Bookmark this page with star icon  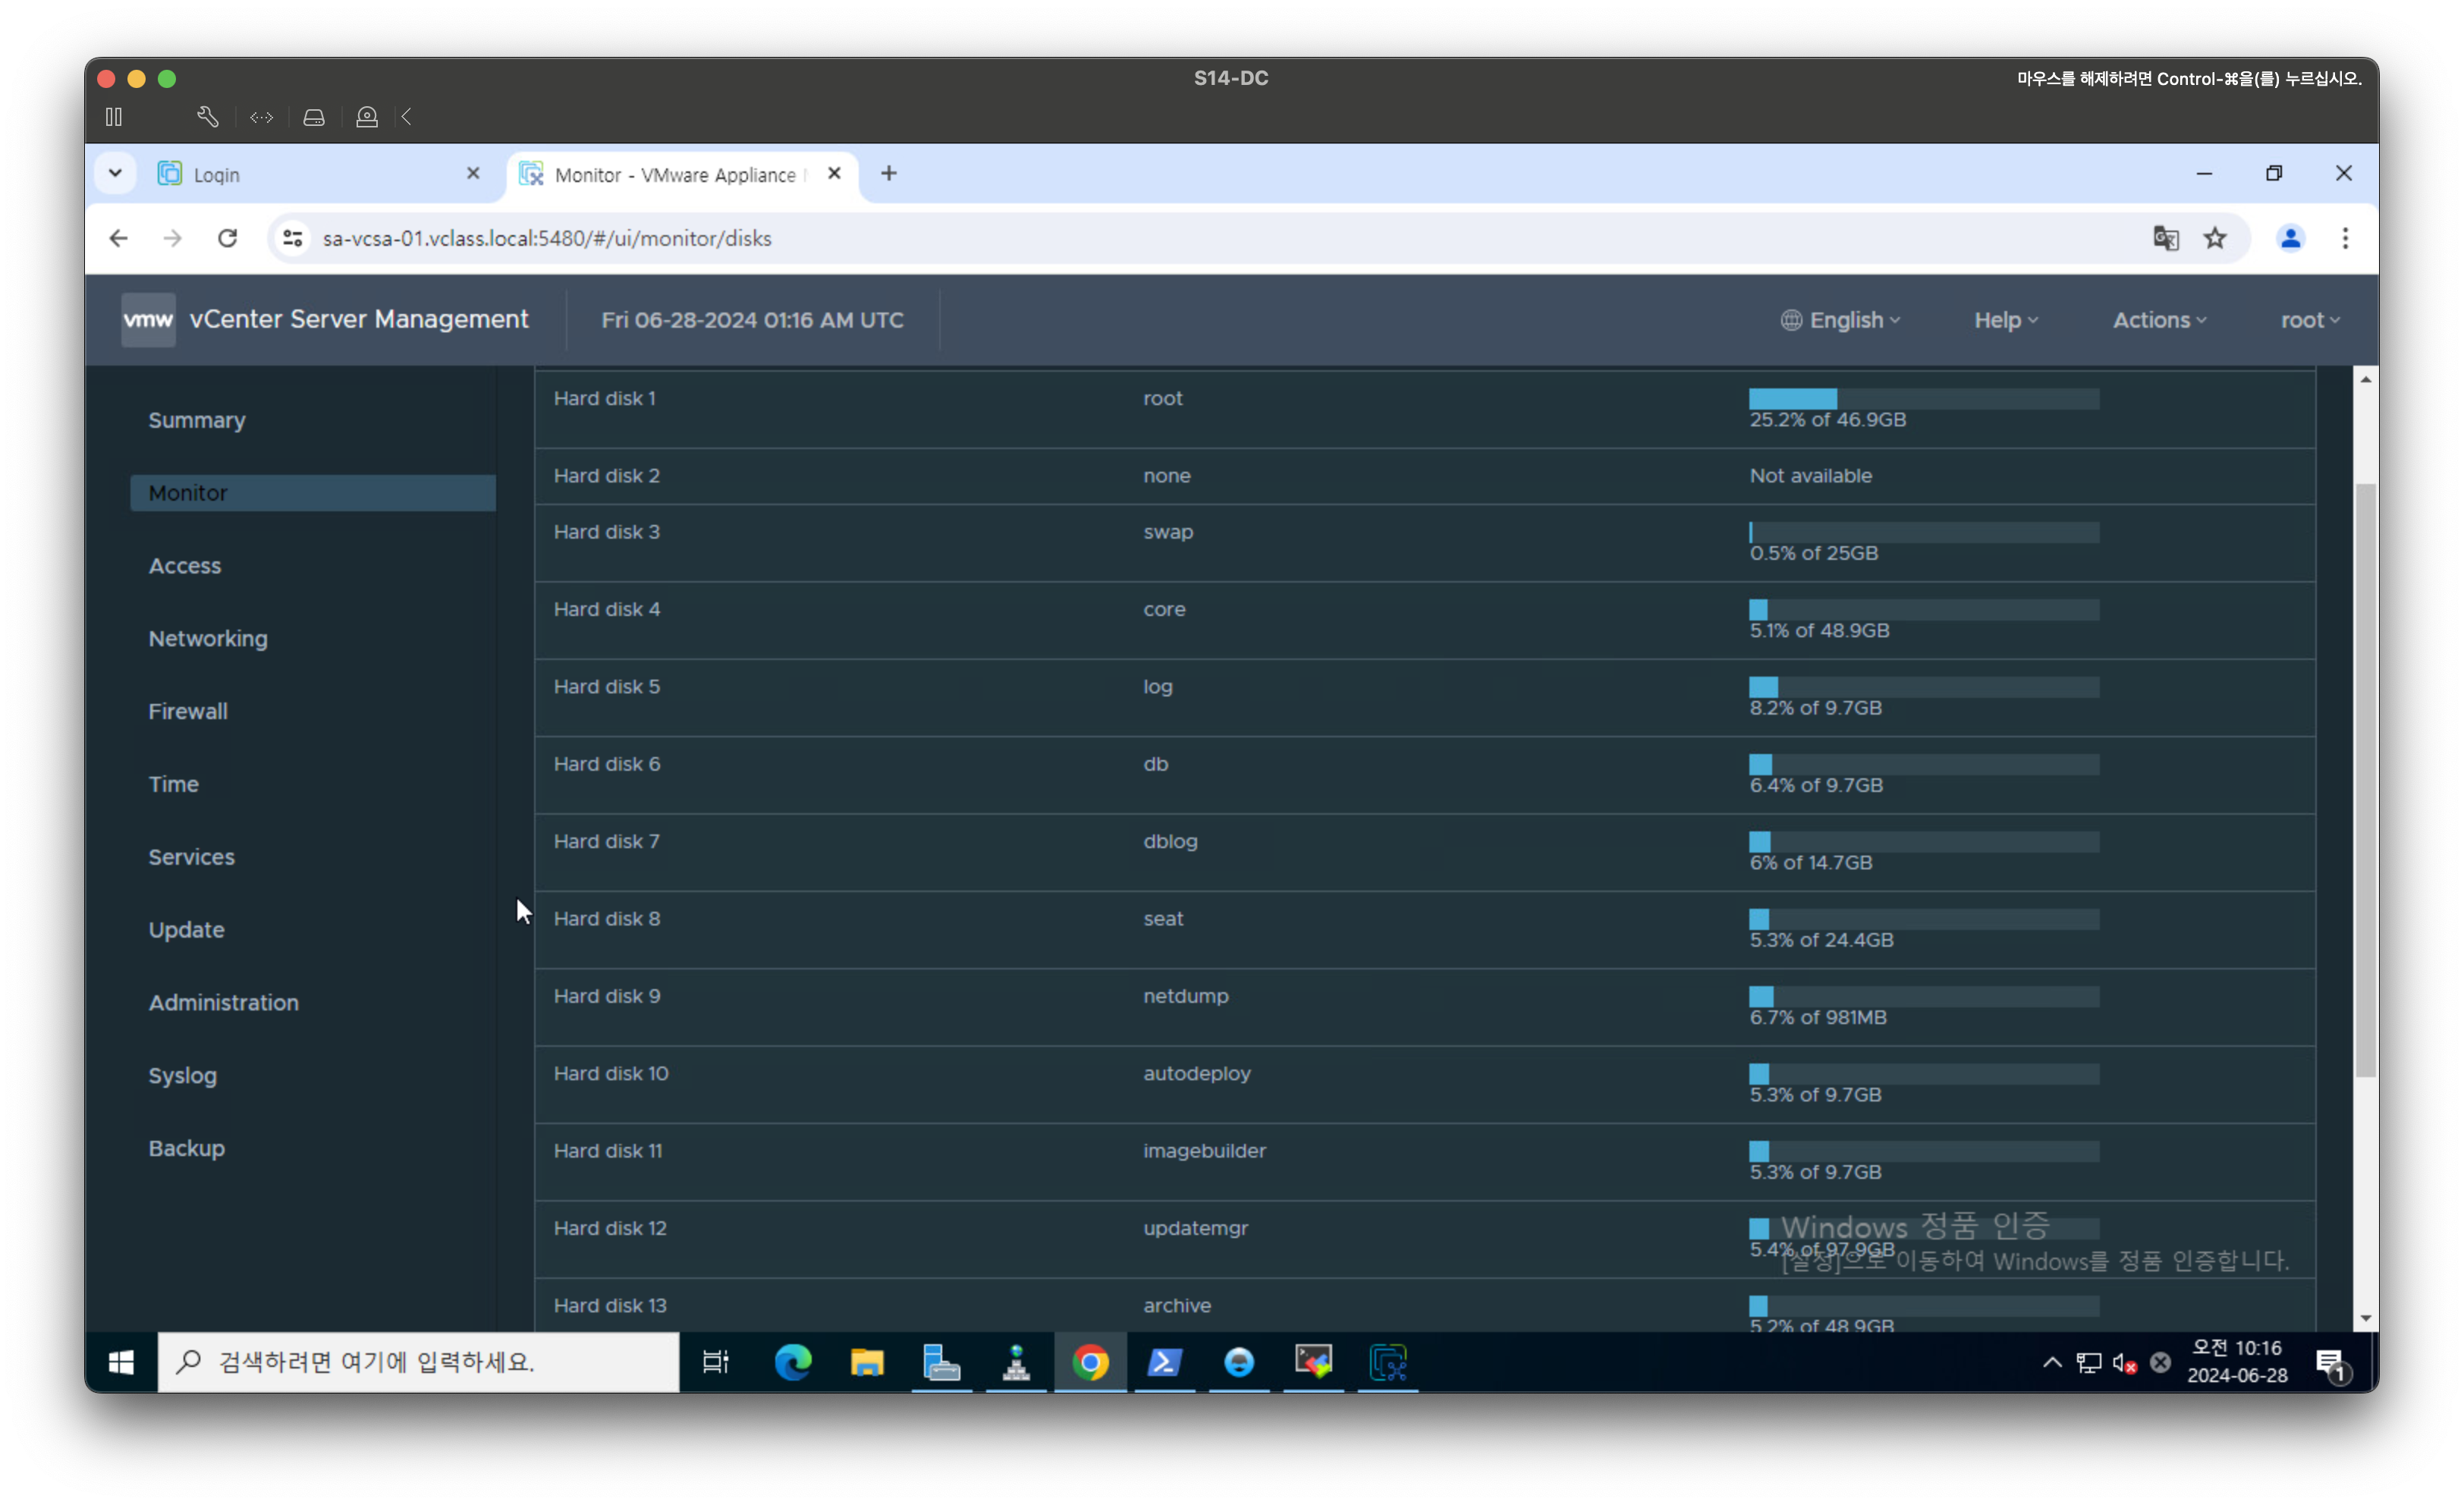point(2215,238)
